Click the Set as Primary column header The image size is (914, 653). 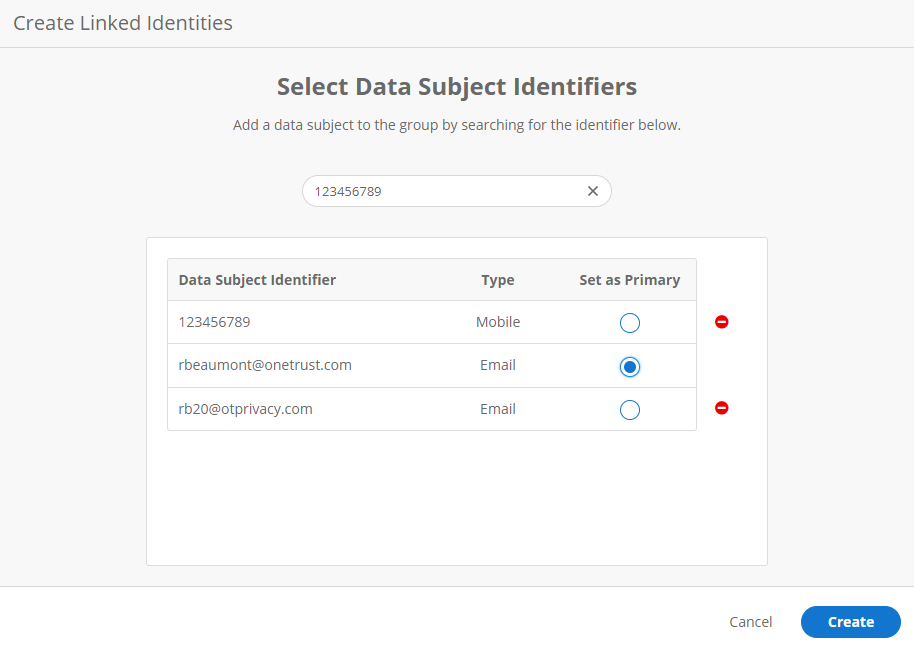coord(630,280)
